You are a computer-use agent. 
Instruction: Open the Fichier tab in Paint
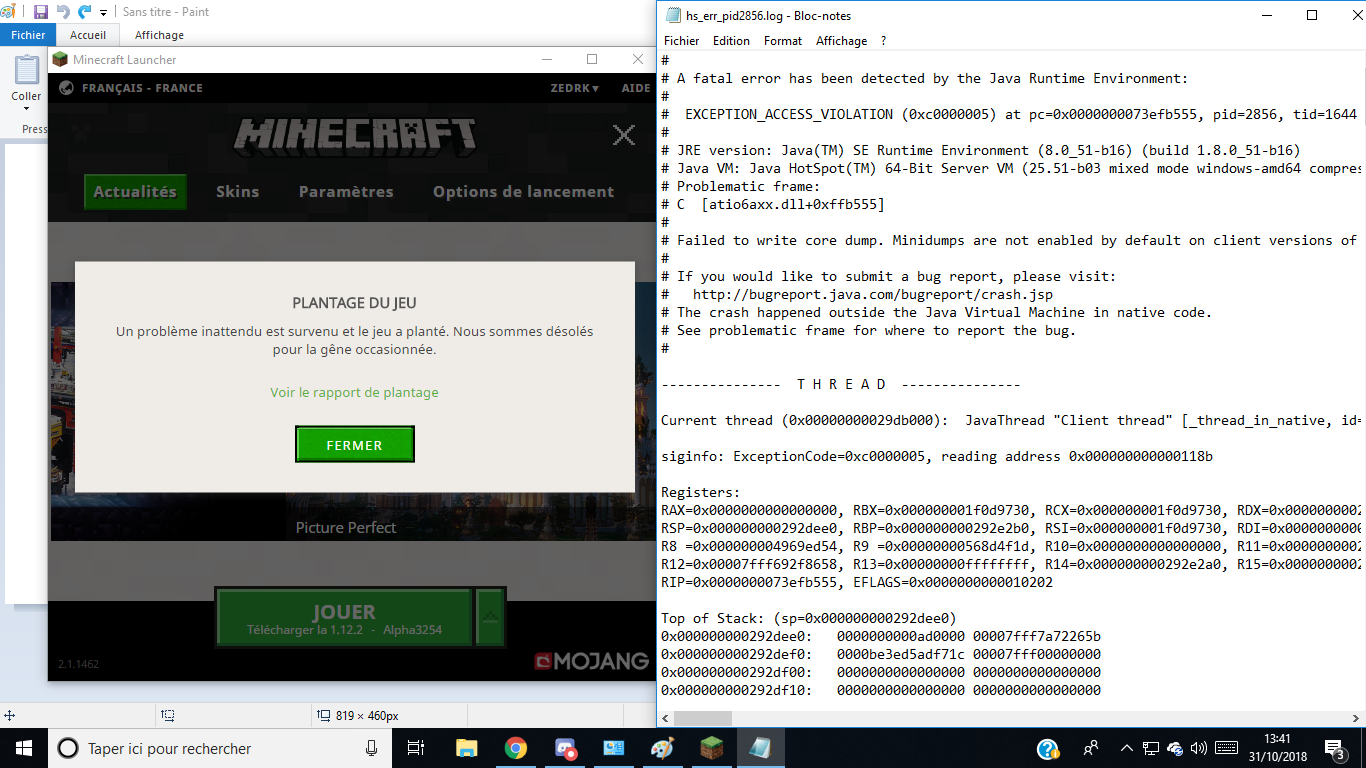pyautogui.click(x=28, y=35)
